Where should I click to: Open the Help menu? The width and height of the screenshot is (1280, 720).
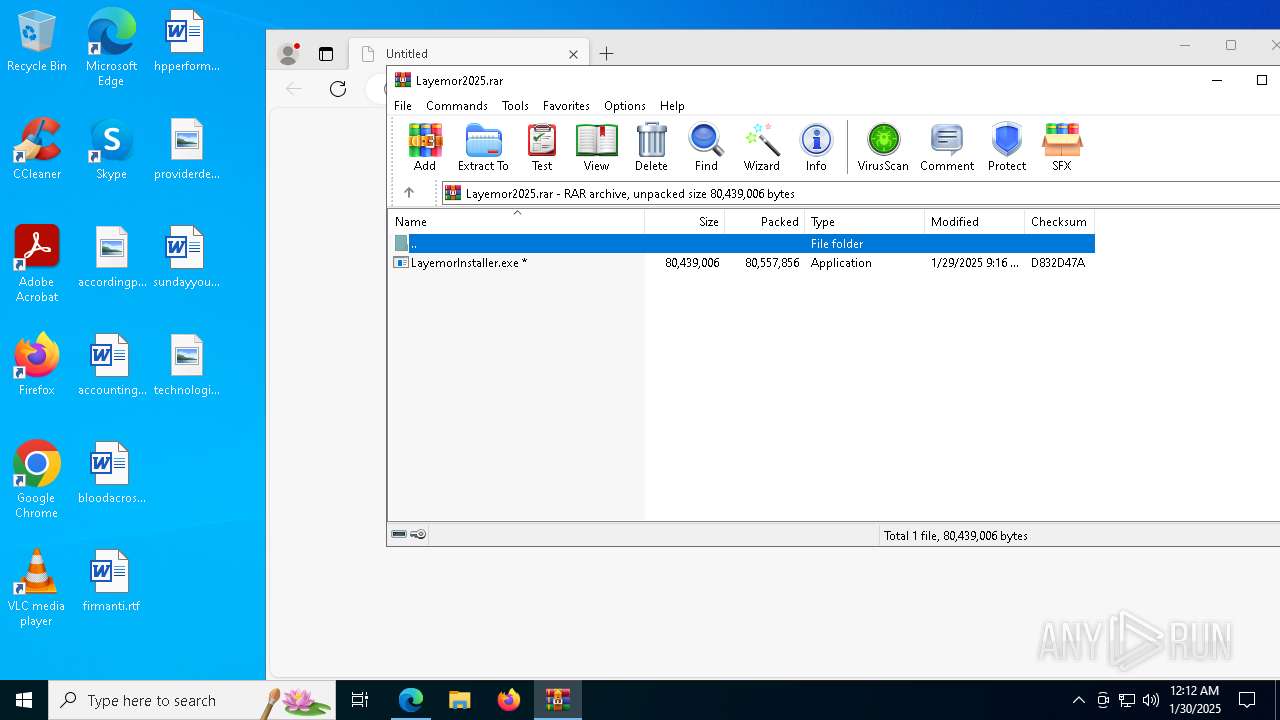pyautogui.click(x=672, y=106)
